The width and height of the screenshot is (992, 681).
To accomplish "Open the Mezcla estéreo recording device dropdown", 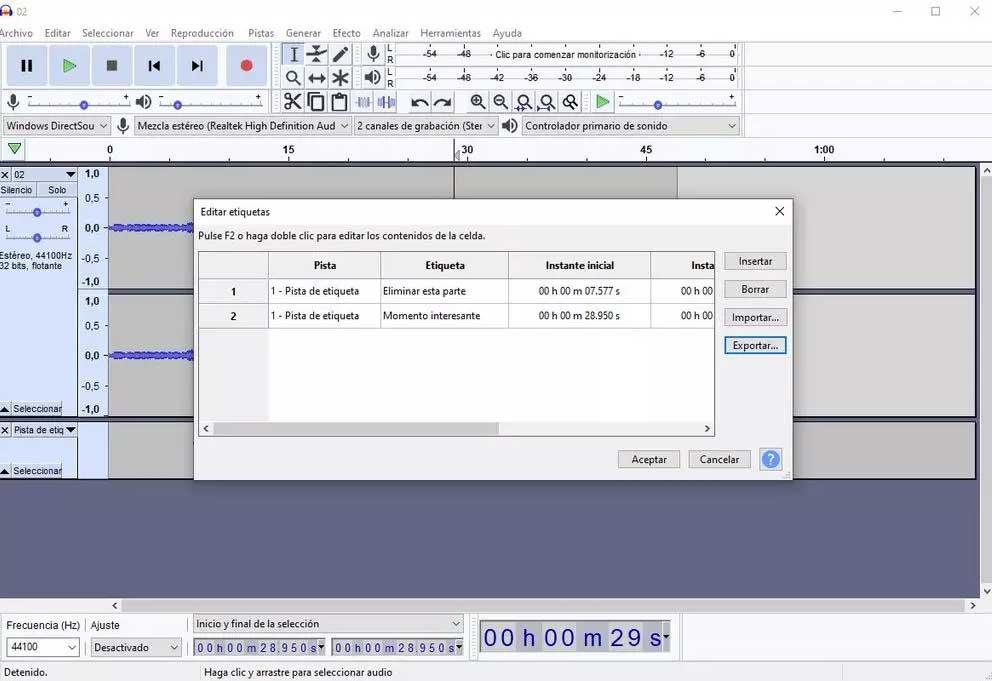I will click(242, 126).
